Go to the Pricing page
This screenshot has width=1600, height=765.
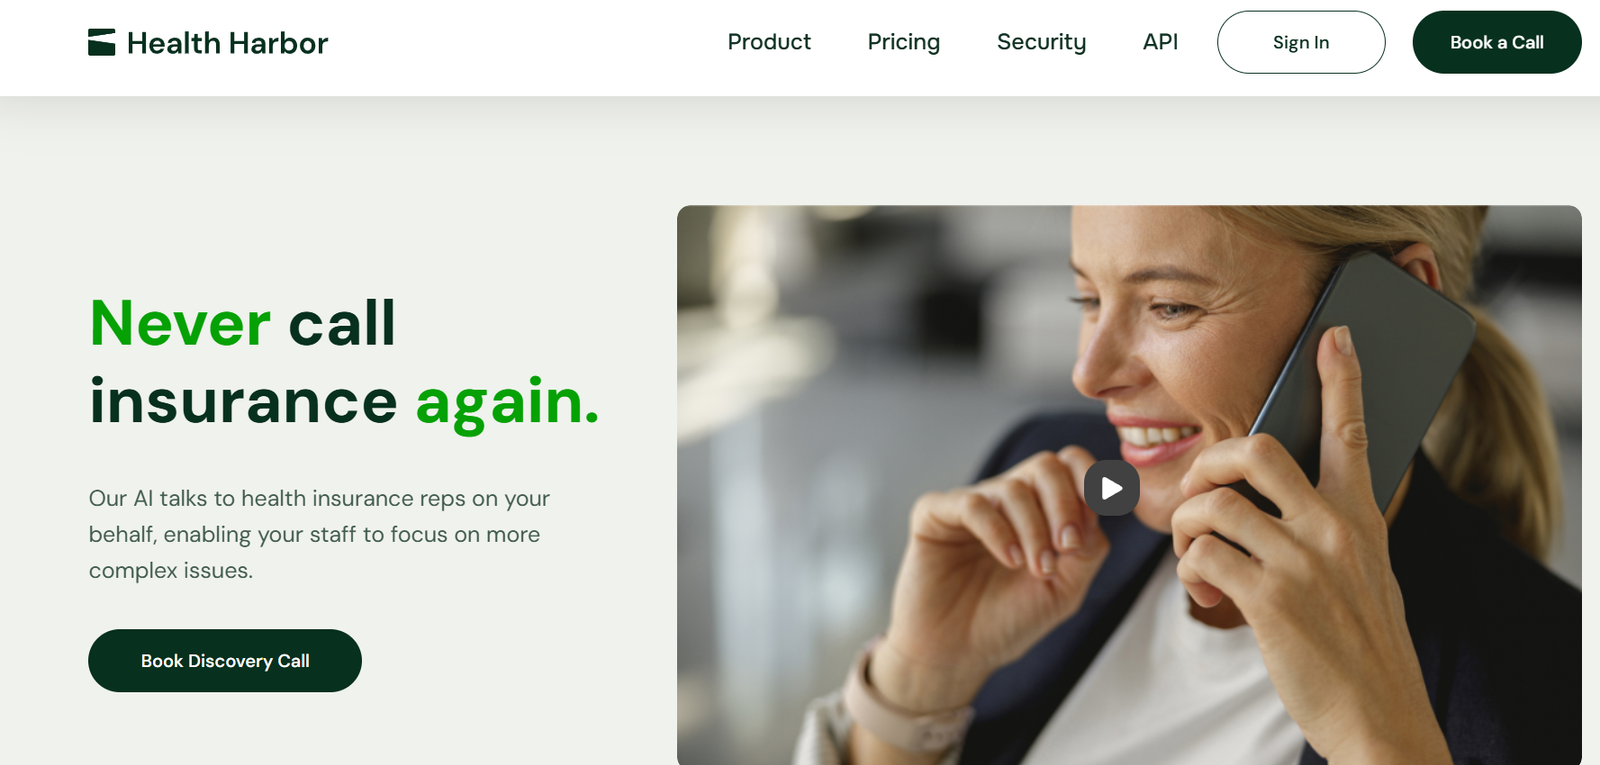904,42
